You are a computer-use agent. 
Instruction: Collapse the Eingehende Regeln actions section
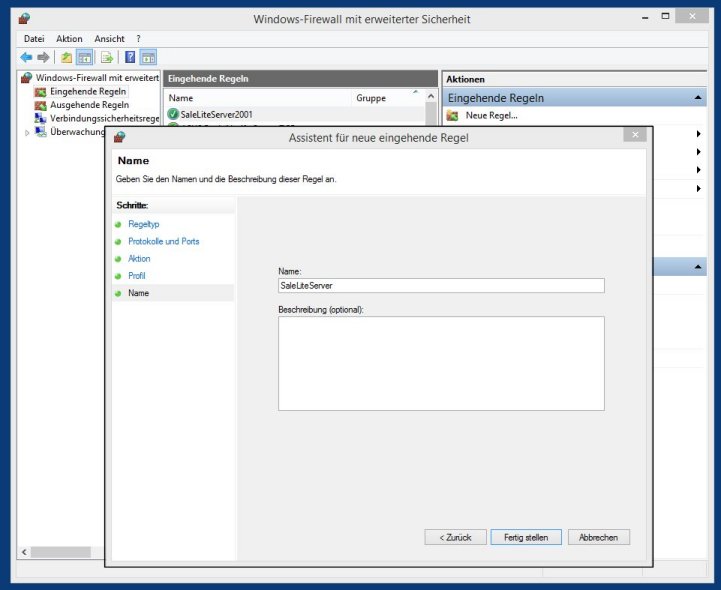(x=698, y=98)
